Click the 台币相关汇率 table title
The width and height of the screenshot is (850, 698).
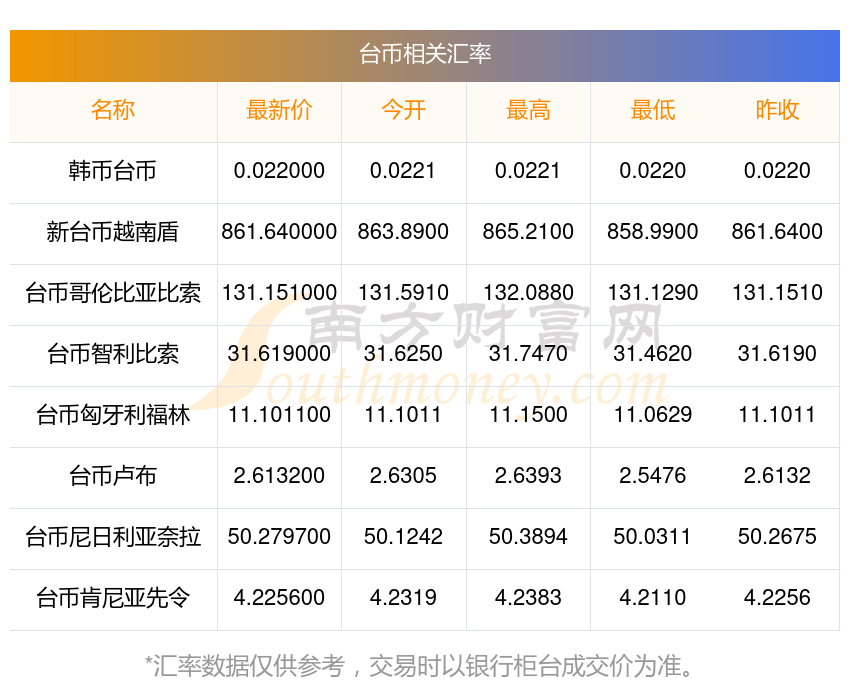[425, 54]
